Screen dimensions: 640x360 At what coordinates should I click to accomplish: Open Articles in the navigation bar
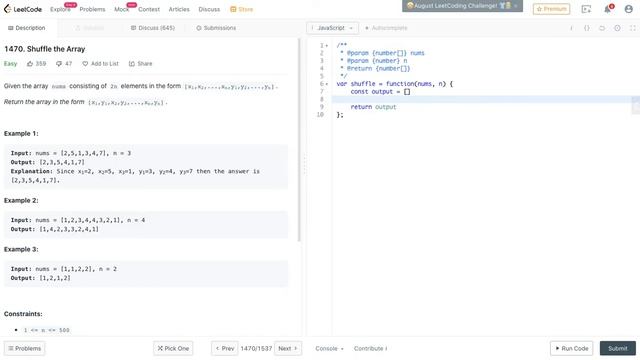pyautogui.click(x=179, y=9)
